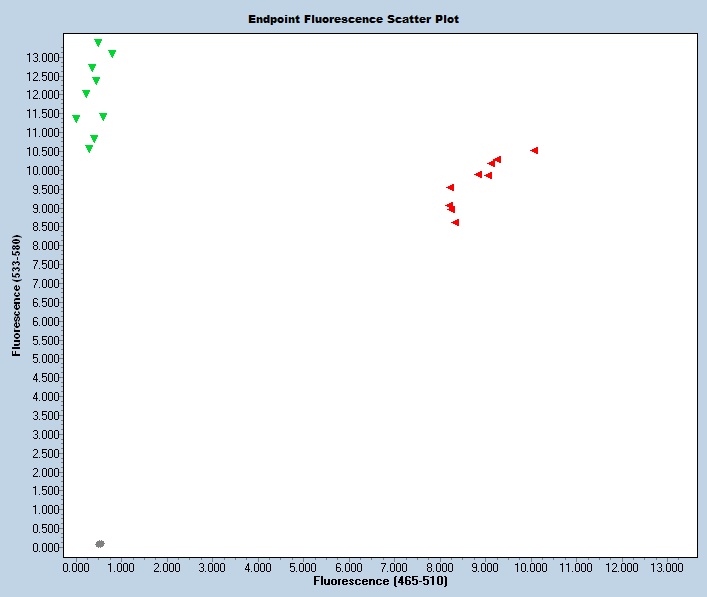Screen dimensions: 707x597
Task: Select the lowest green triangle data point
Action: point(89,149)
